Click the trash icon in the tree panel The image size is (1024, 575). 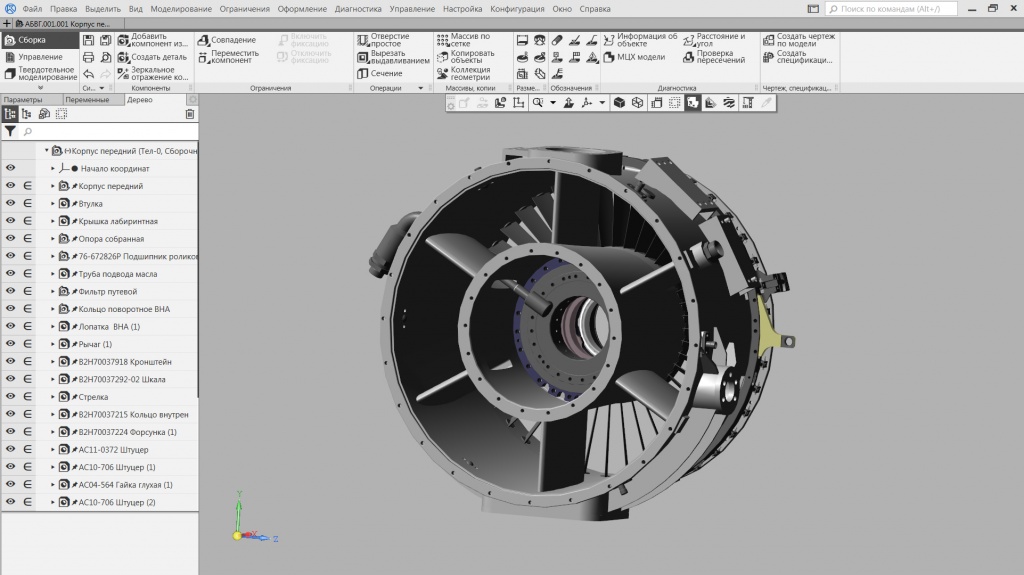click(x=190, y=114)
